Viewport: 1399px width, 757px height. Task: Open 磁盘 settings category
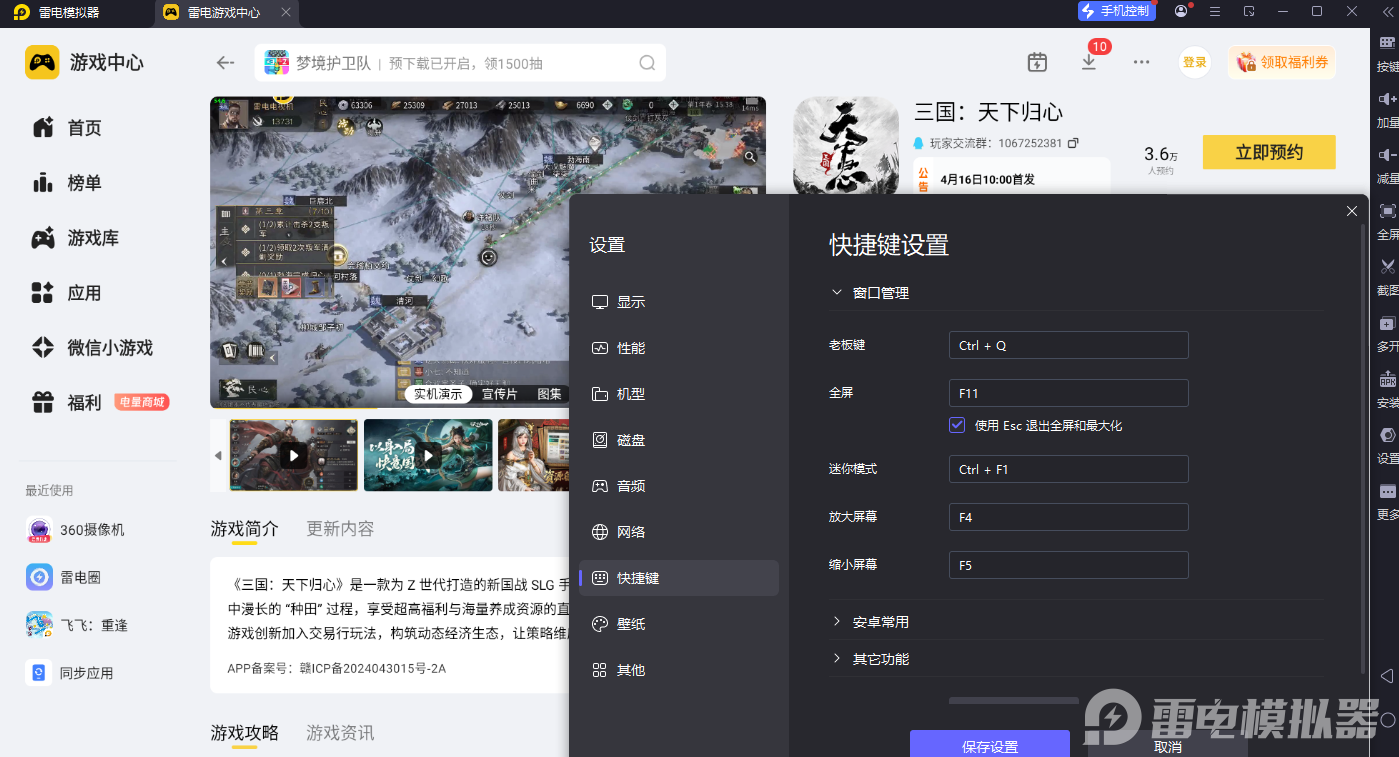(679, 440)
